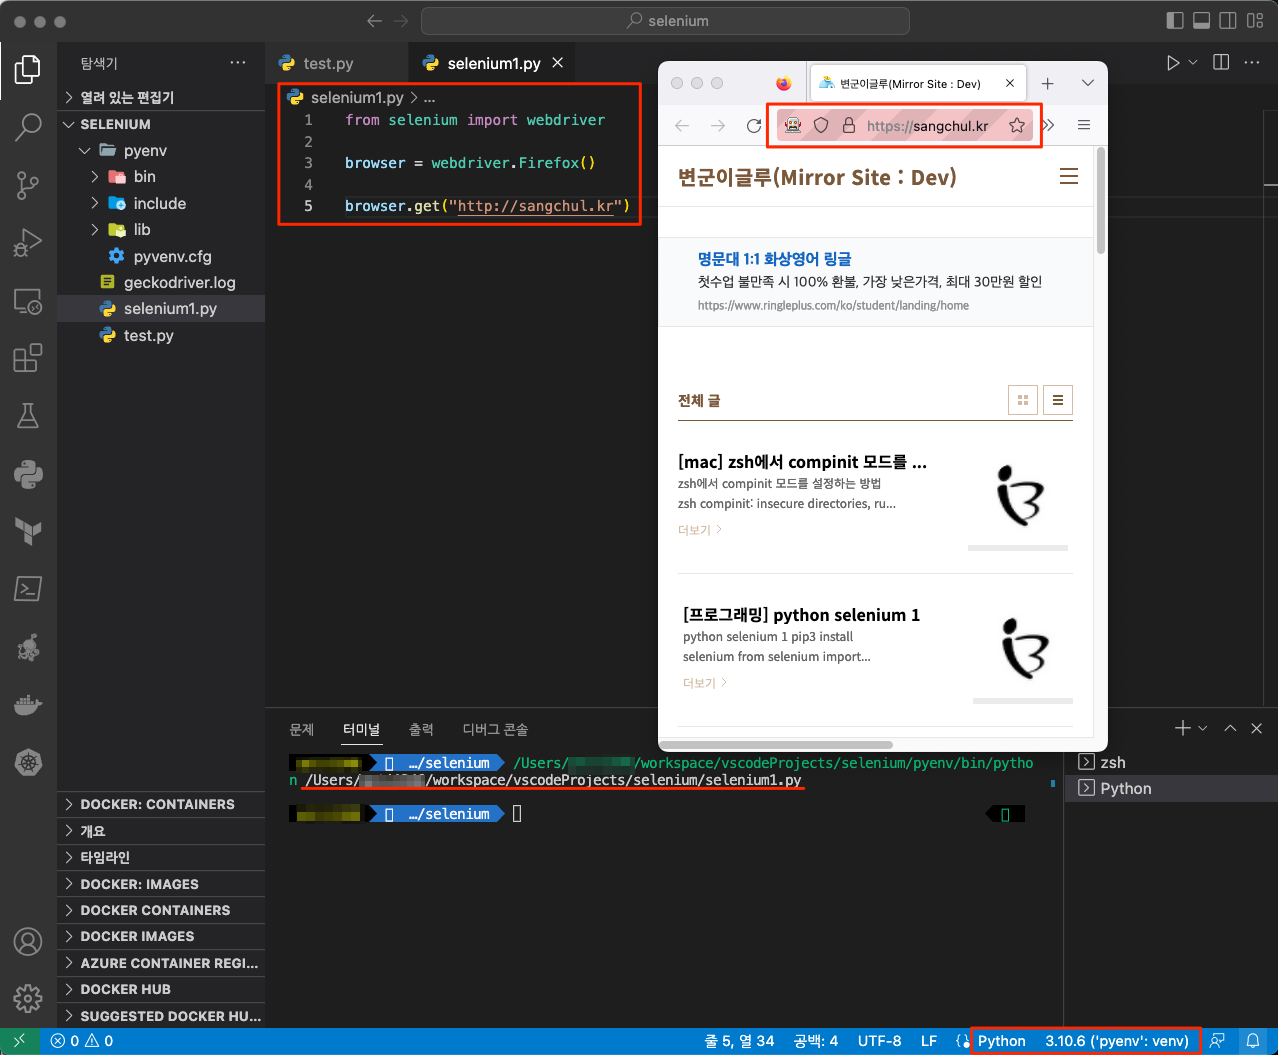Screen dimensions: 1278x1055
Task: Open the Testing flask icon
Action: pyautogui.click(x=27, y=414)
